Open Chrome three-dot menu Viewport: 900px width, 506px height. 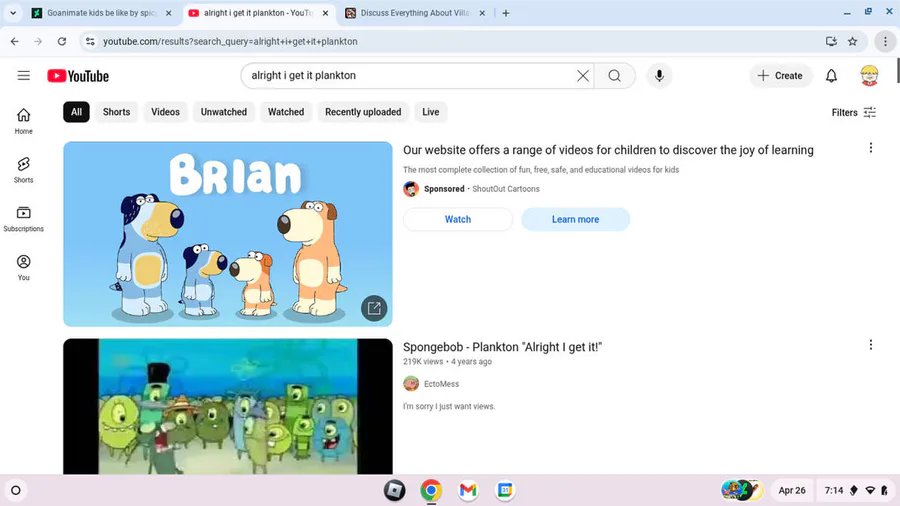point(885,41)
